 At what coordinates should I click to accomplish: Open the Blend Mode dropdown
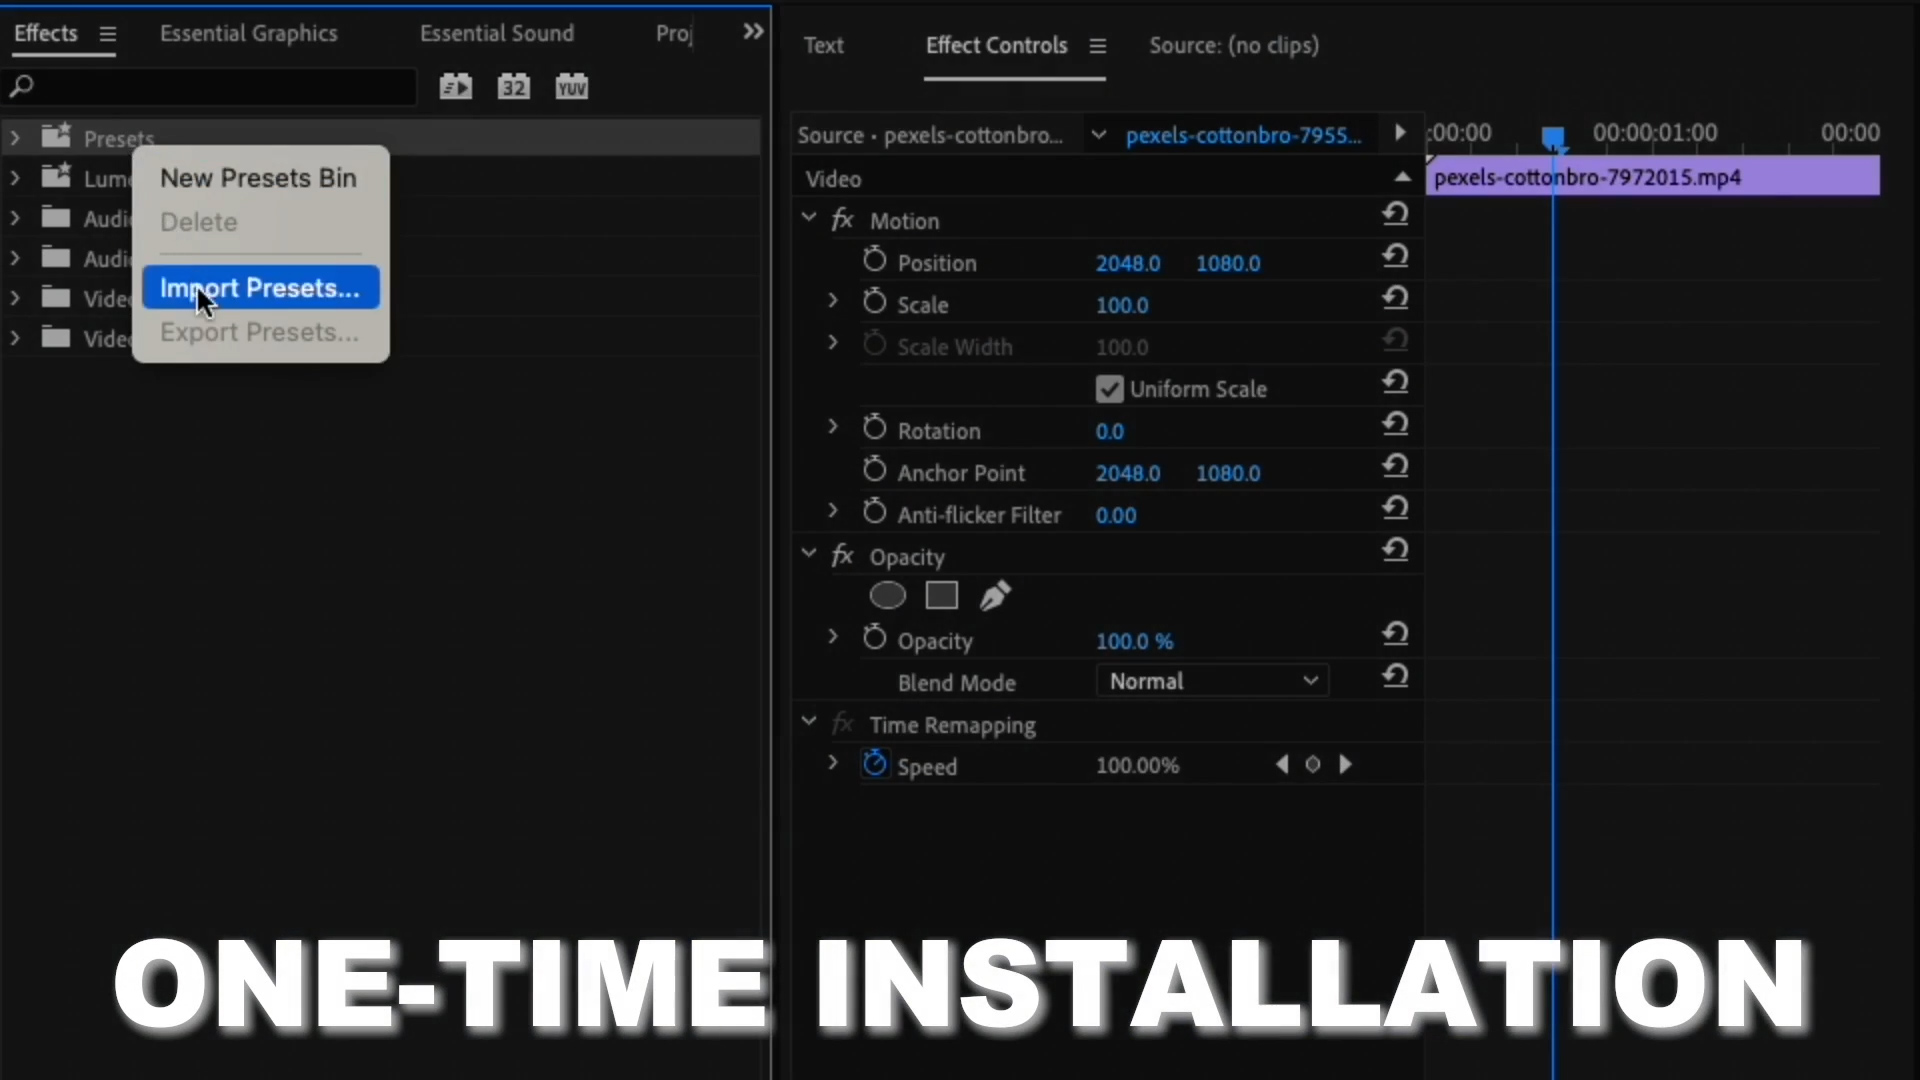(x=1212, y=681)
